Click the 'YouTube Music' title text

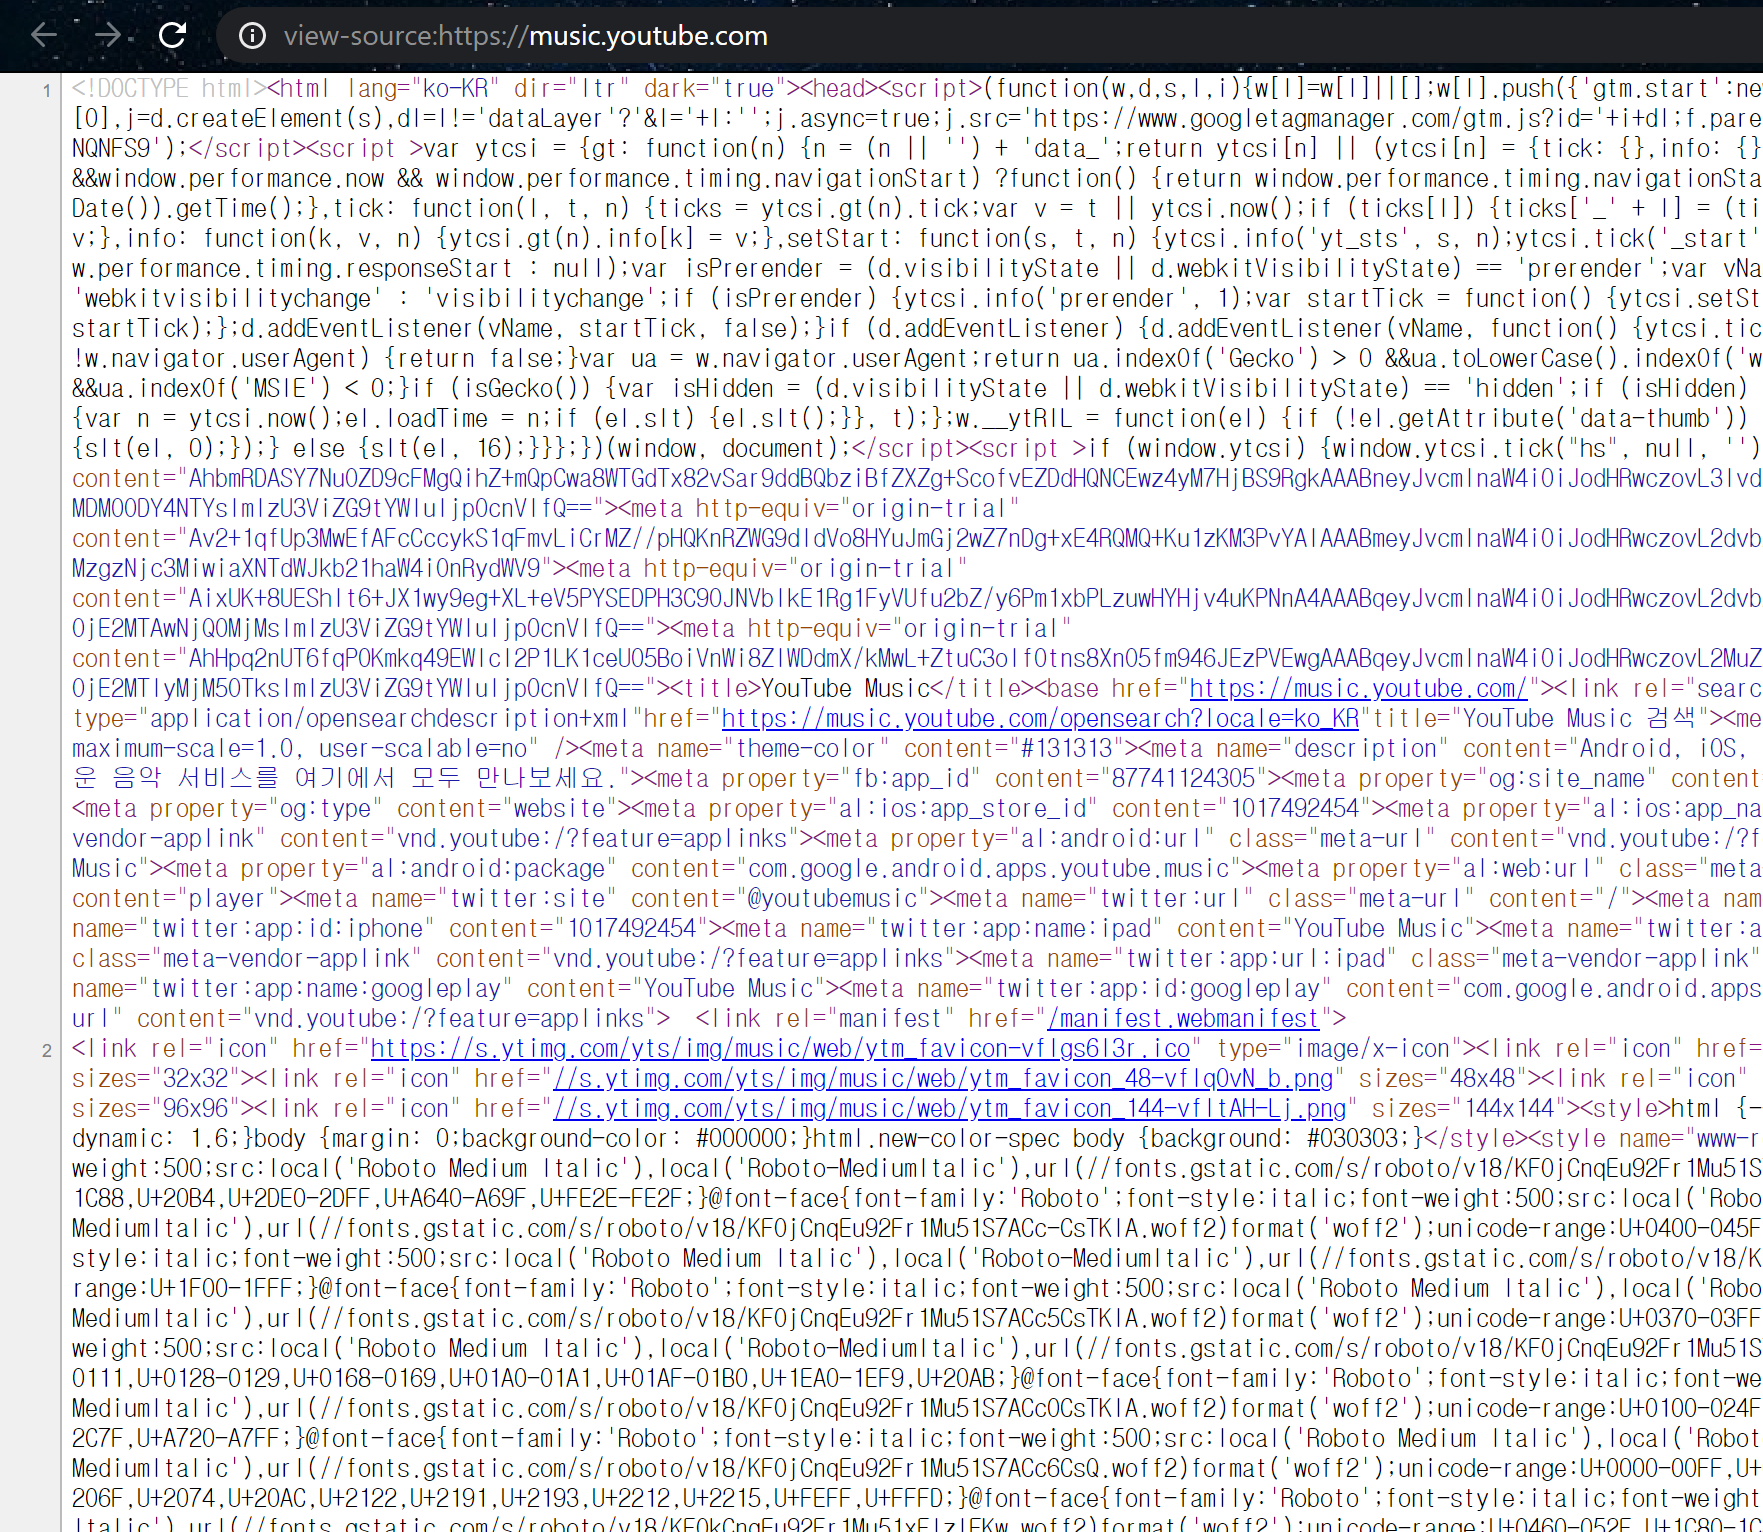(x=846, y=688)
